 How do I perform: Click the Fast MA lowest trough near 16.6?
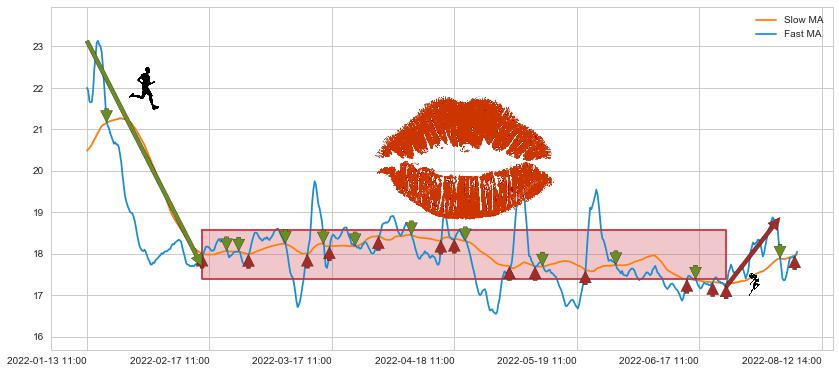495,313
